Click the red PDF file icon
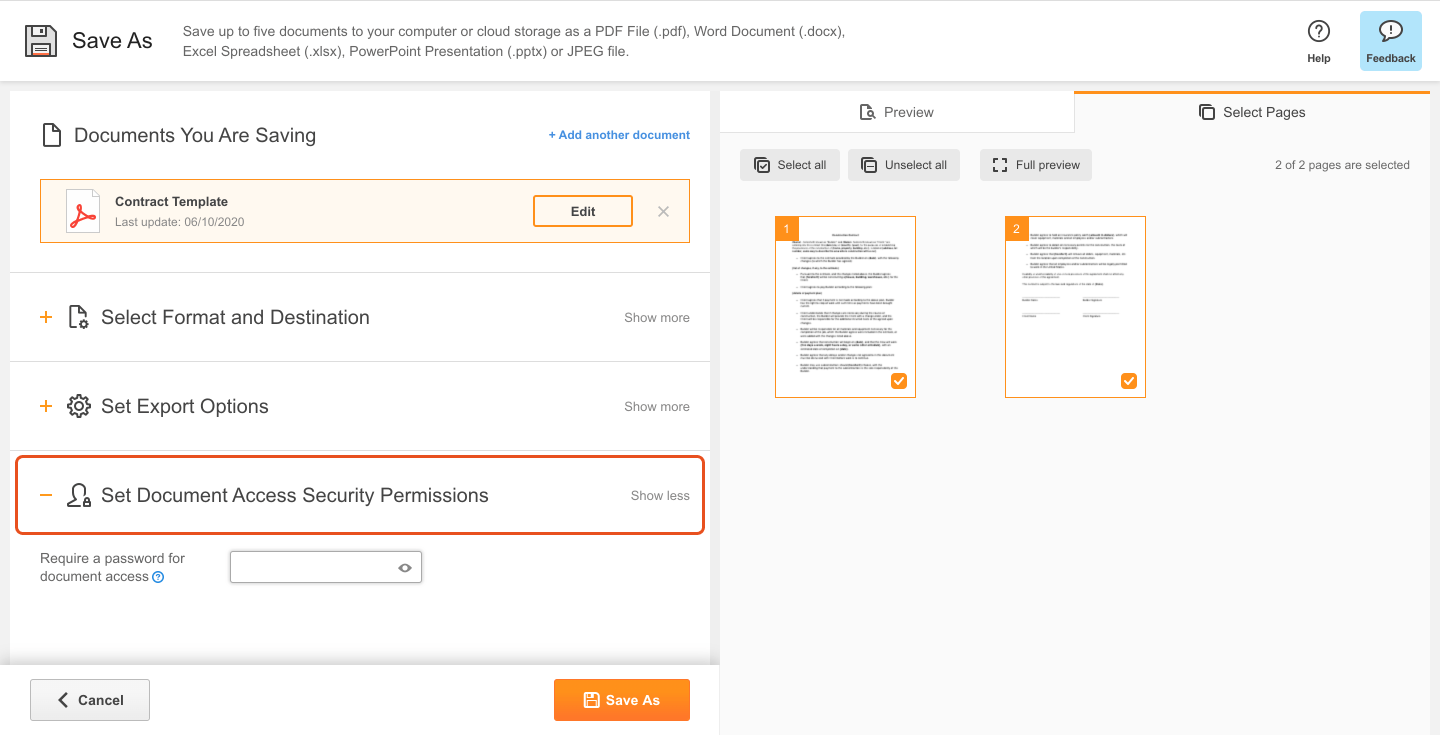1440x735 pixels. [x=82, y=211]
